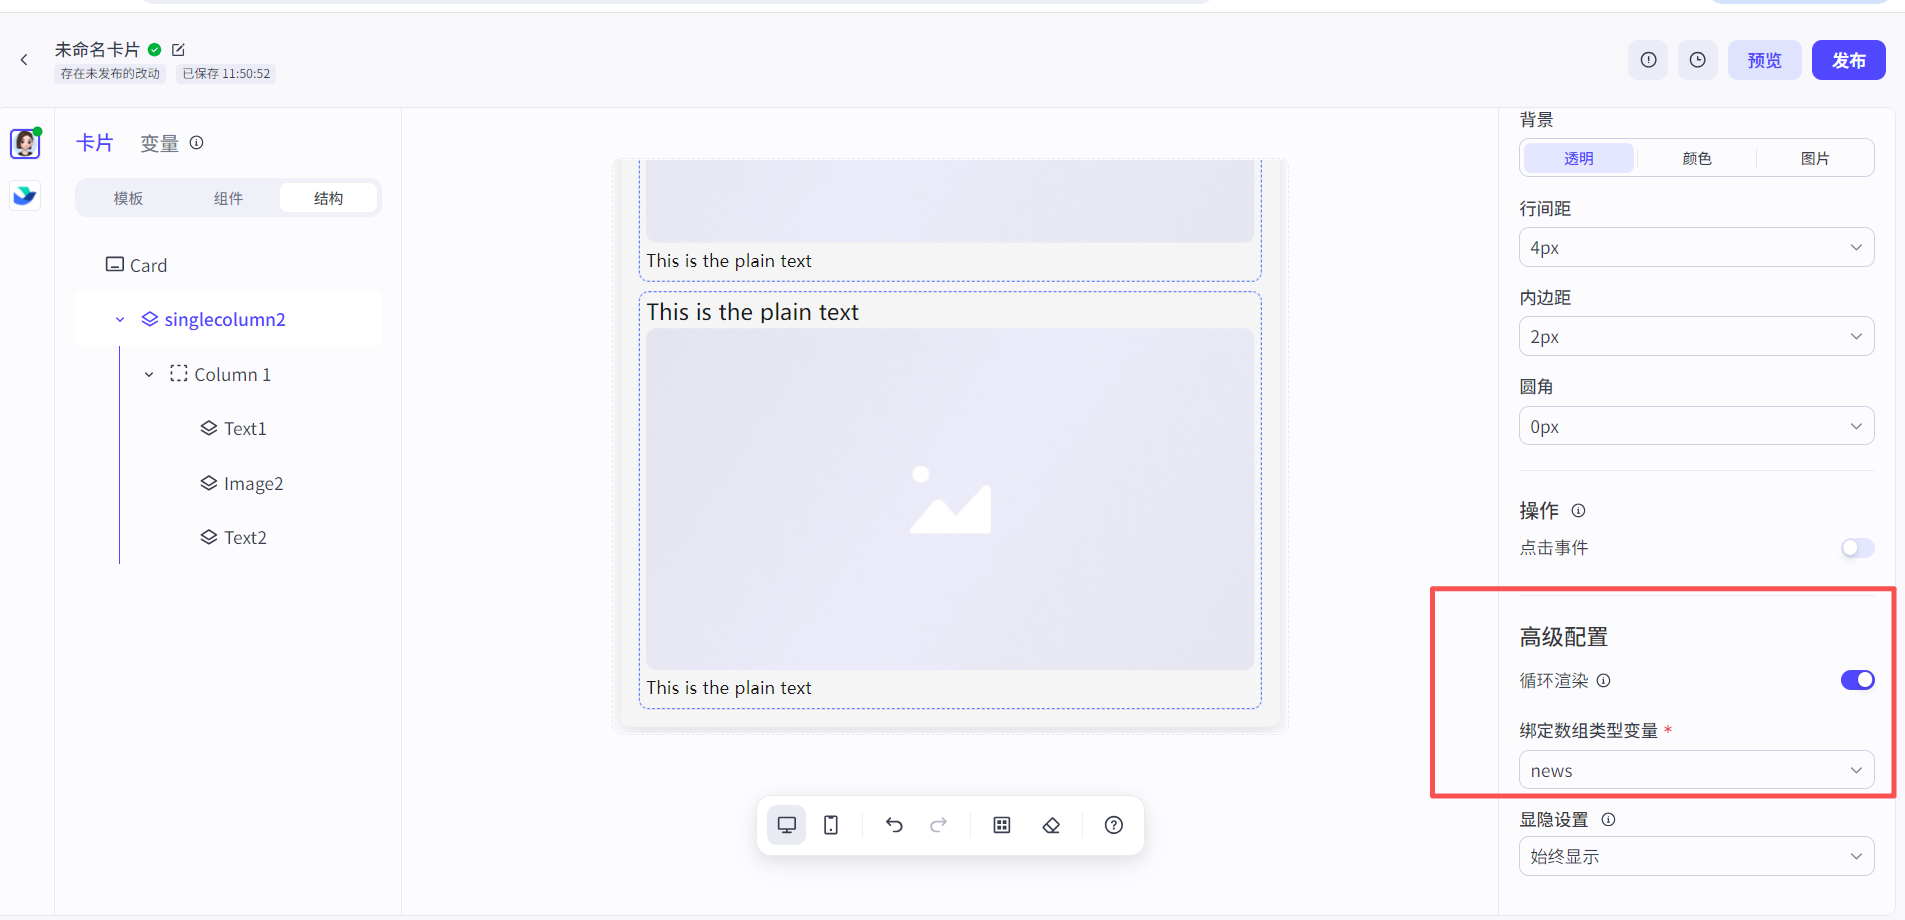The width and height of the screenshot is (1905, 920).
Task: Enable the 点击事件 toggle
Action: (1858, 548)
